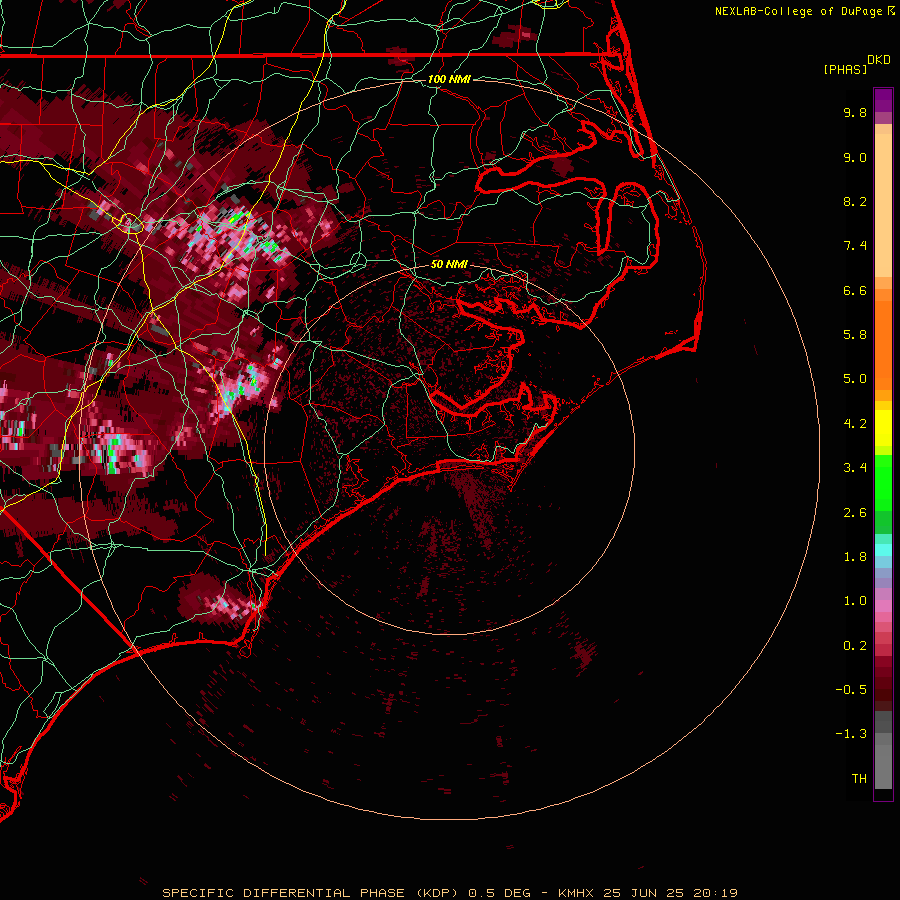Pick the cyan band of the color scale
The height and width of the screenshot is (900, 900).
point(883,550)
